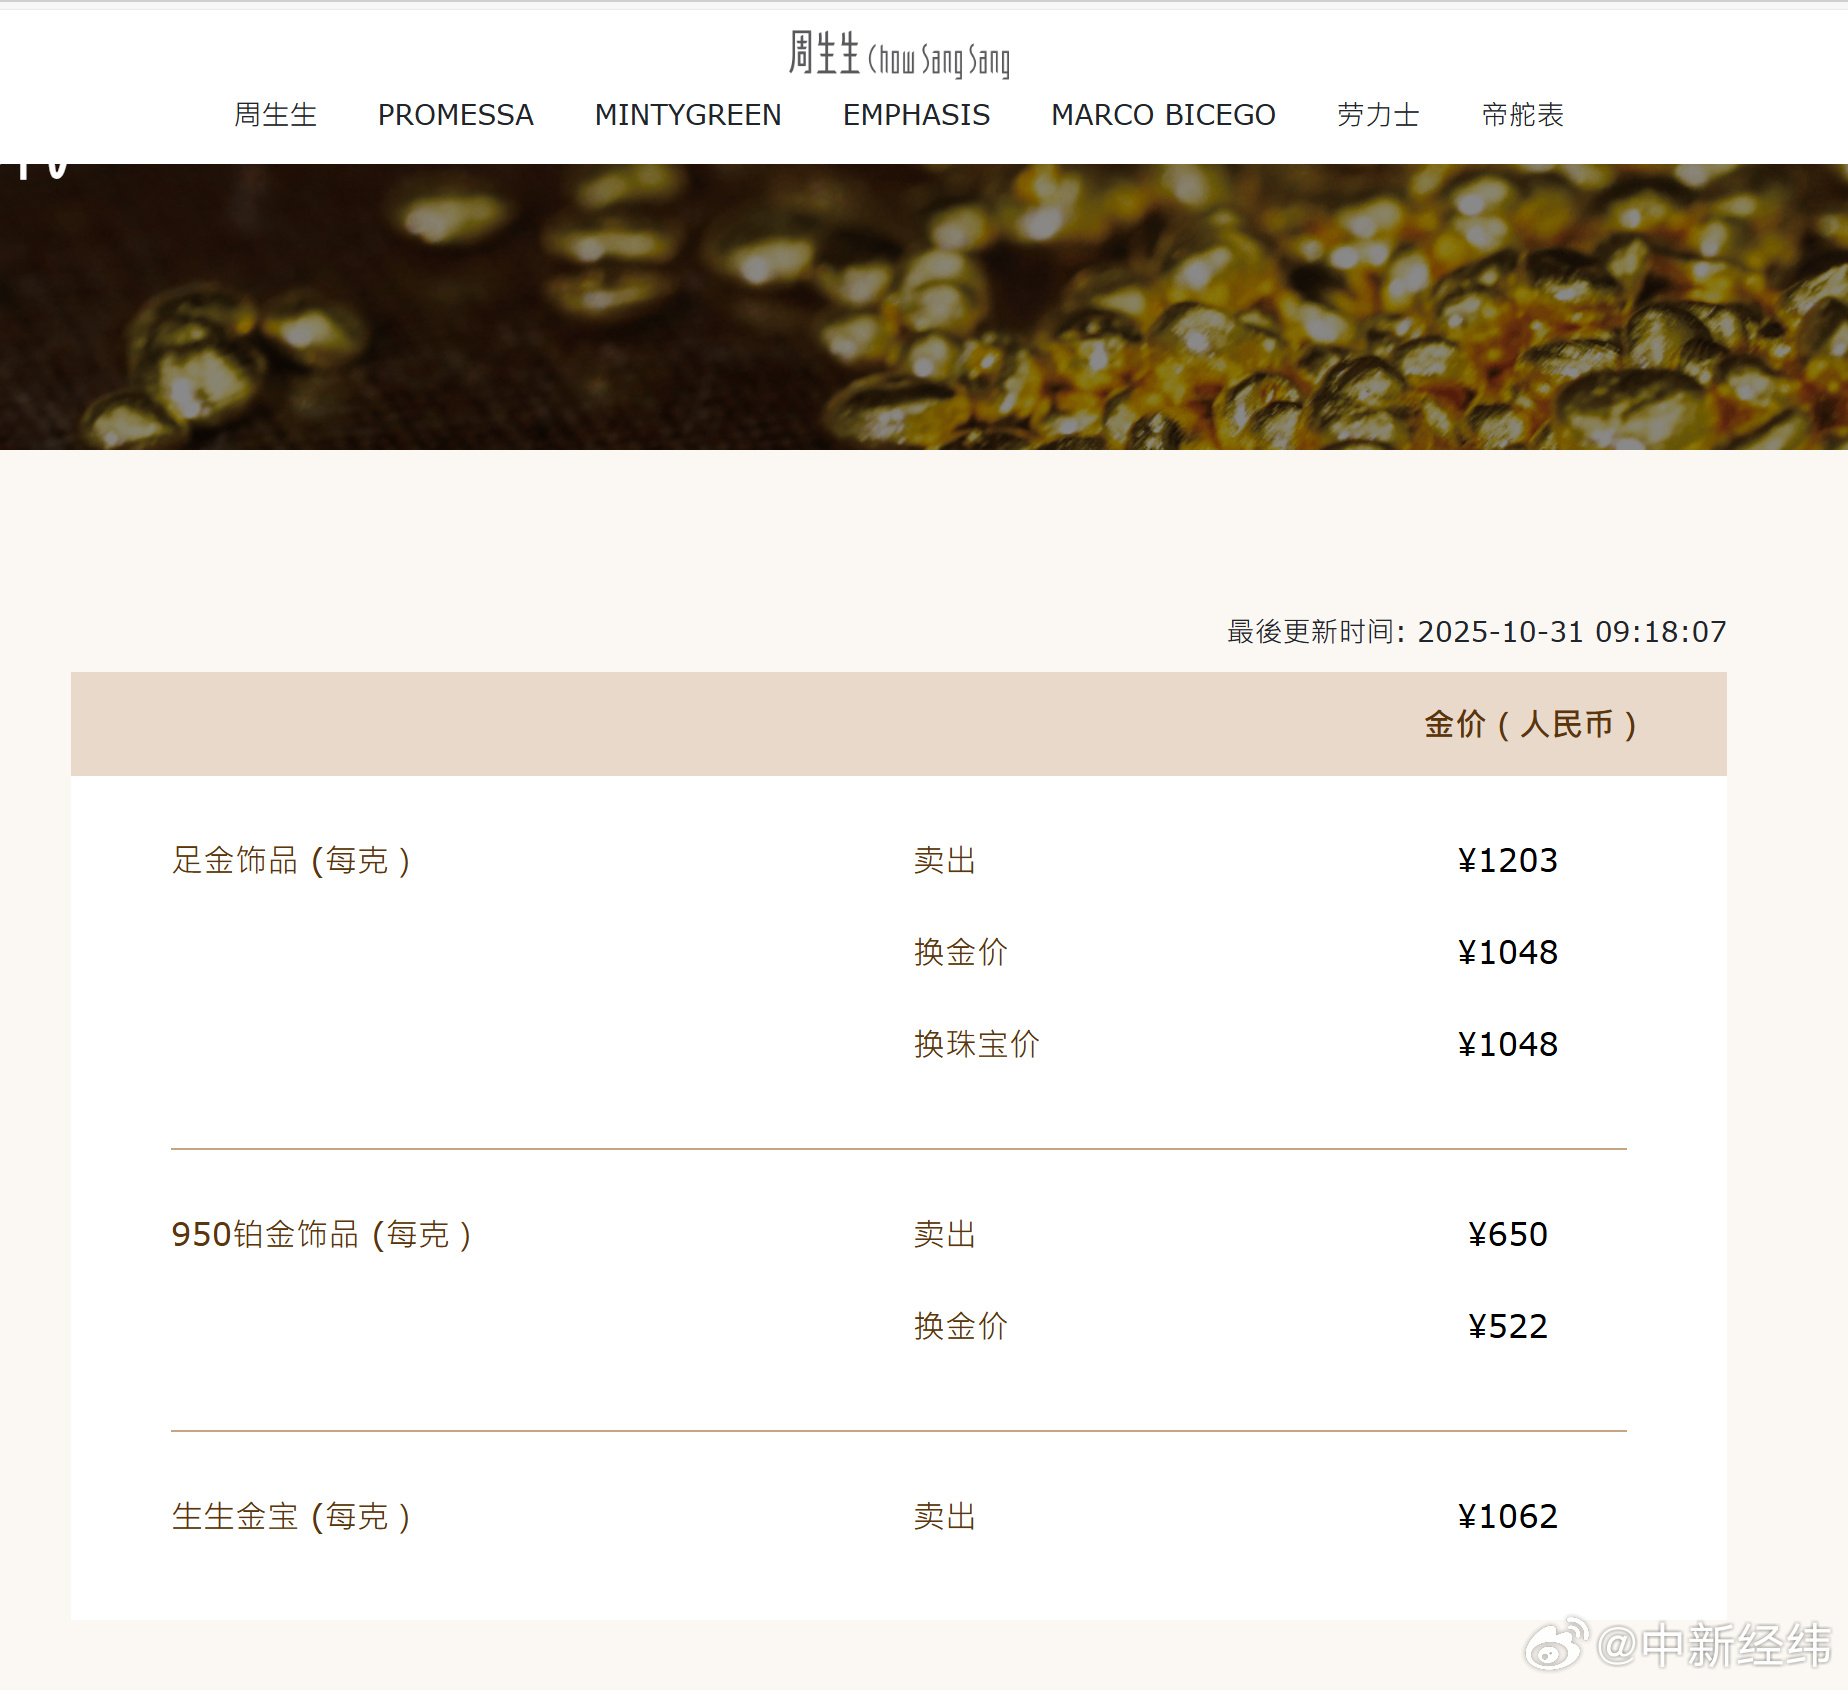Open the 周生生 navigation menu item
This screenshot has width=1848, height=1690.
click(x=274, y=115)
